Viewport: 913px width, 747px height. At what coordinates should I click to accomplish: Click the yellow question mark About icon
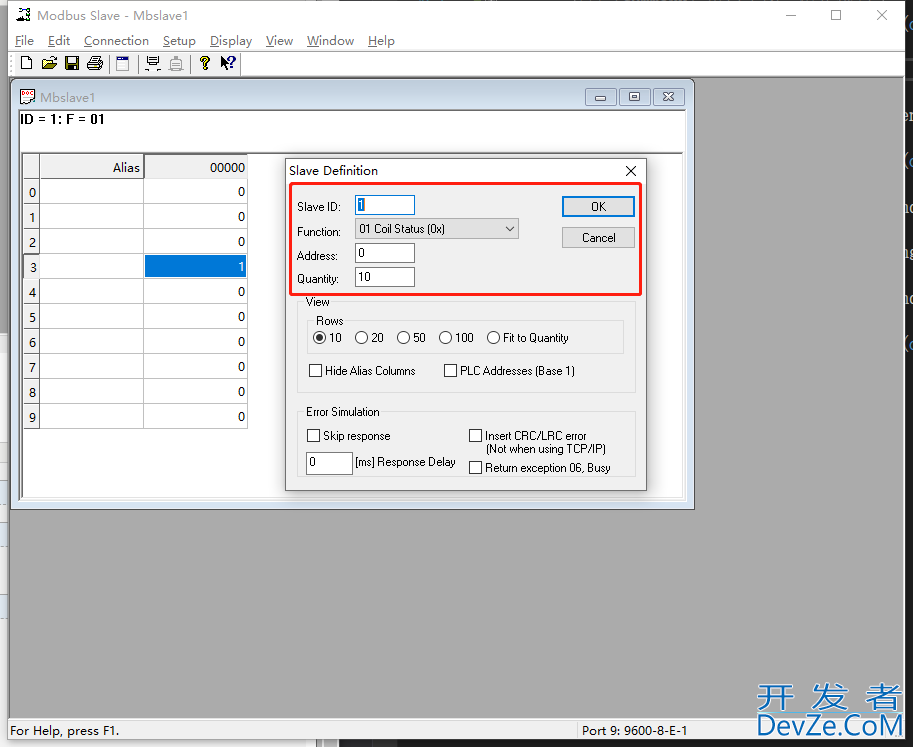point(204,63)
